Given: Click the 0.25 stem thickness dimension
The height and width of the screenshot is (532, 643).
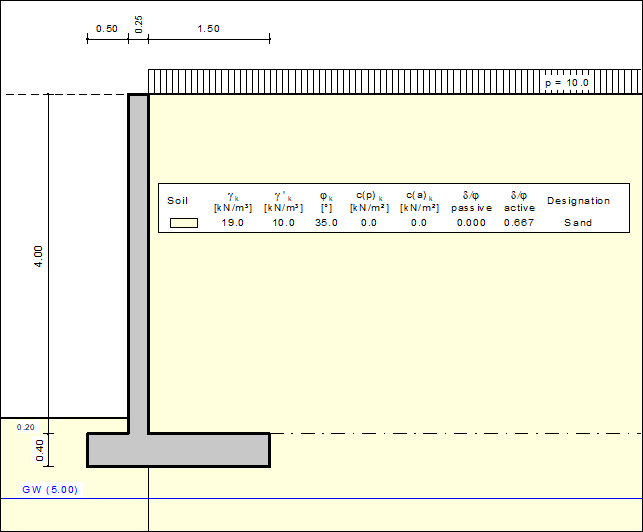Looking at the screenshot, I should pyautogui.click(x=138, y=24).
